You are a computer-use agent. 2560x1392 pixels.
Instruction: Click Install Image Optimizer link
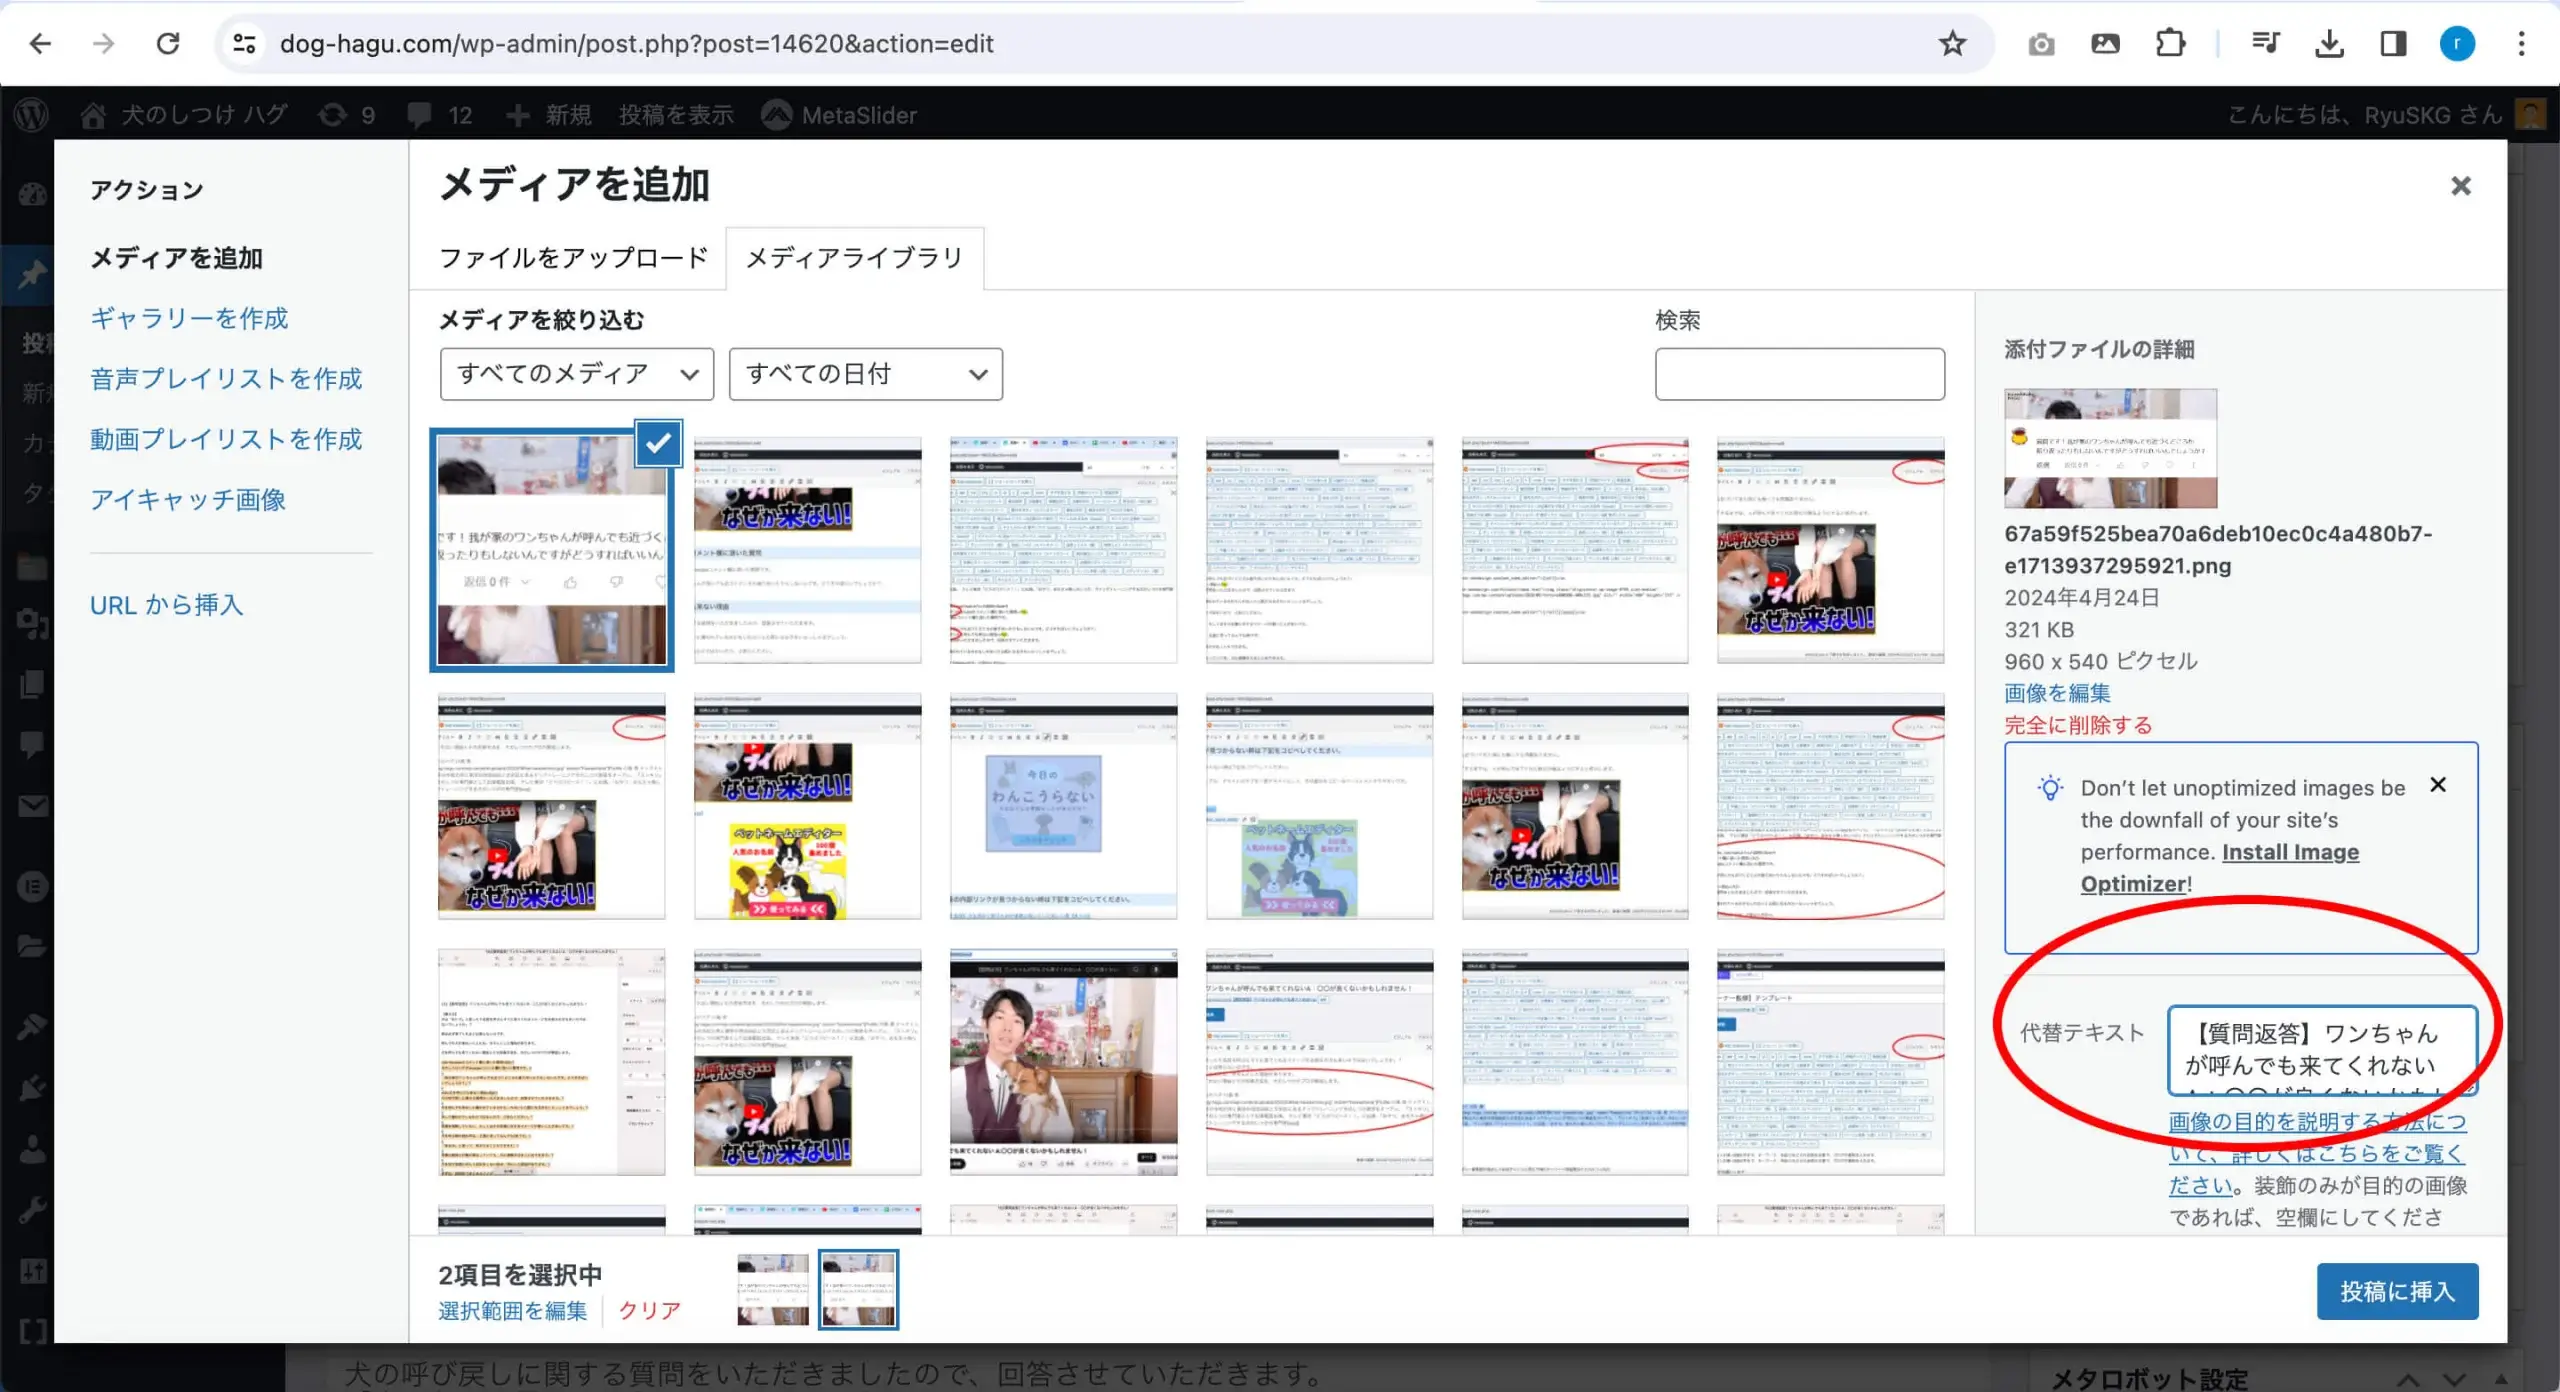(x=2220, y=868)
